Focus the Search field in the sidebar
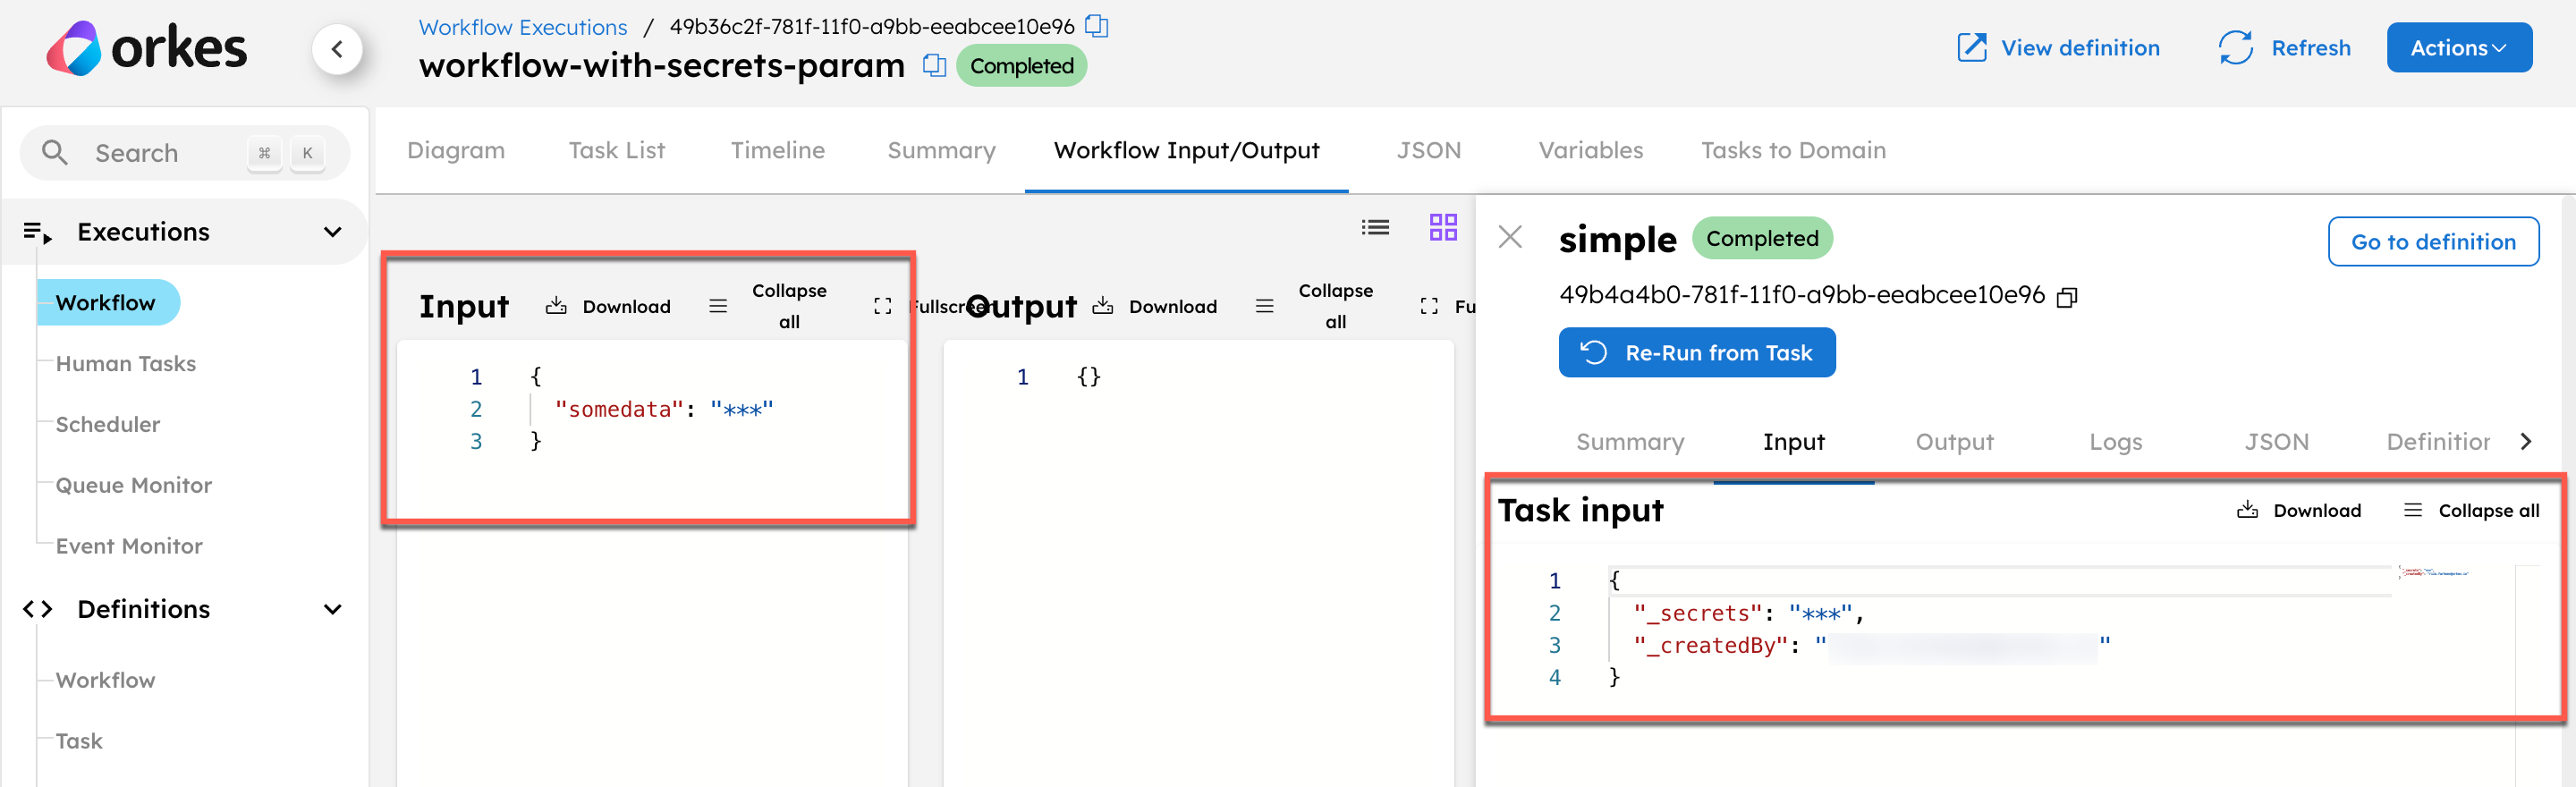The width and height of the screenshot is (2576, 787). pyautogui.click(x=185, y=153)
